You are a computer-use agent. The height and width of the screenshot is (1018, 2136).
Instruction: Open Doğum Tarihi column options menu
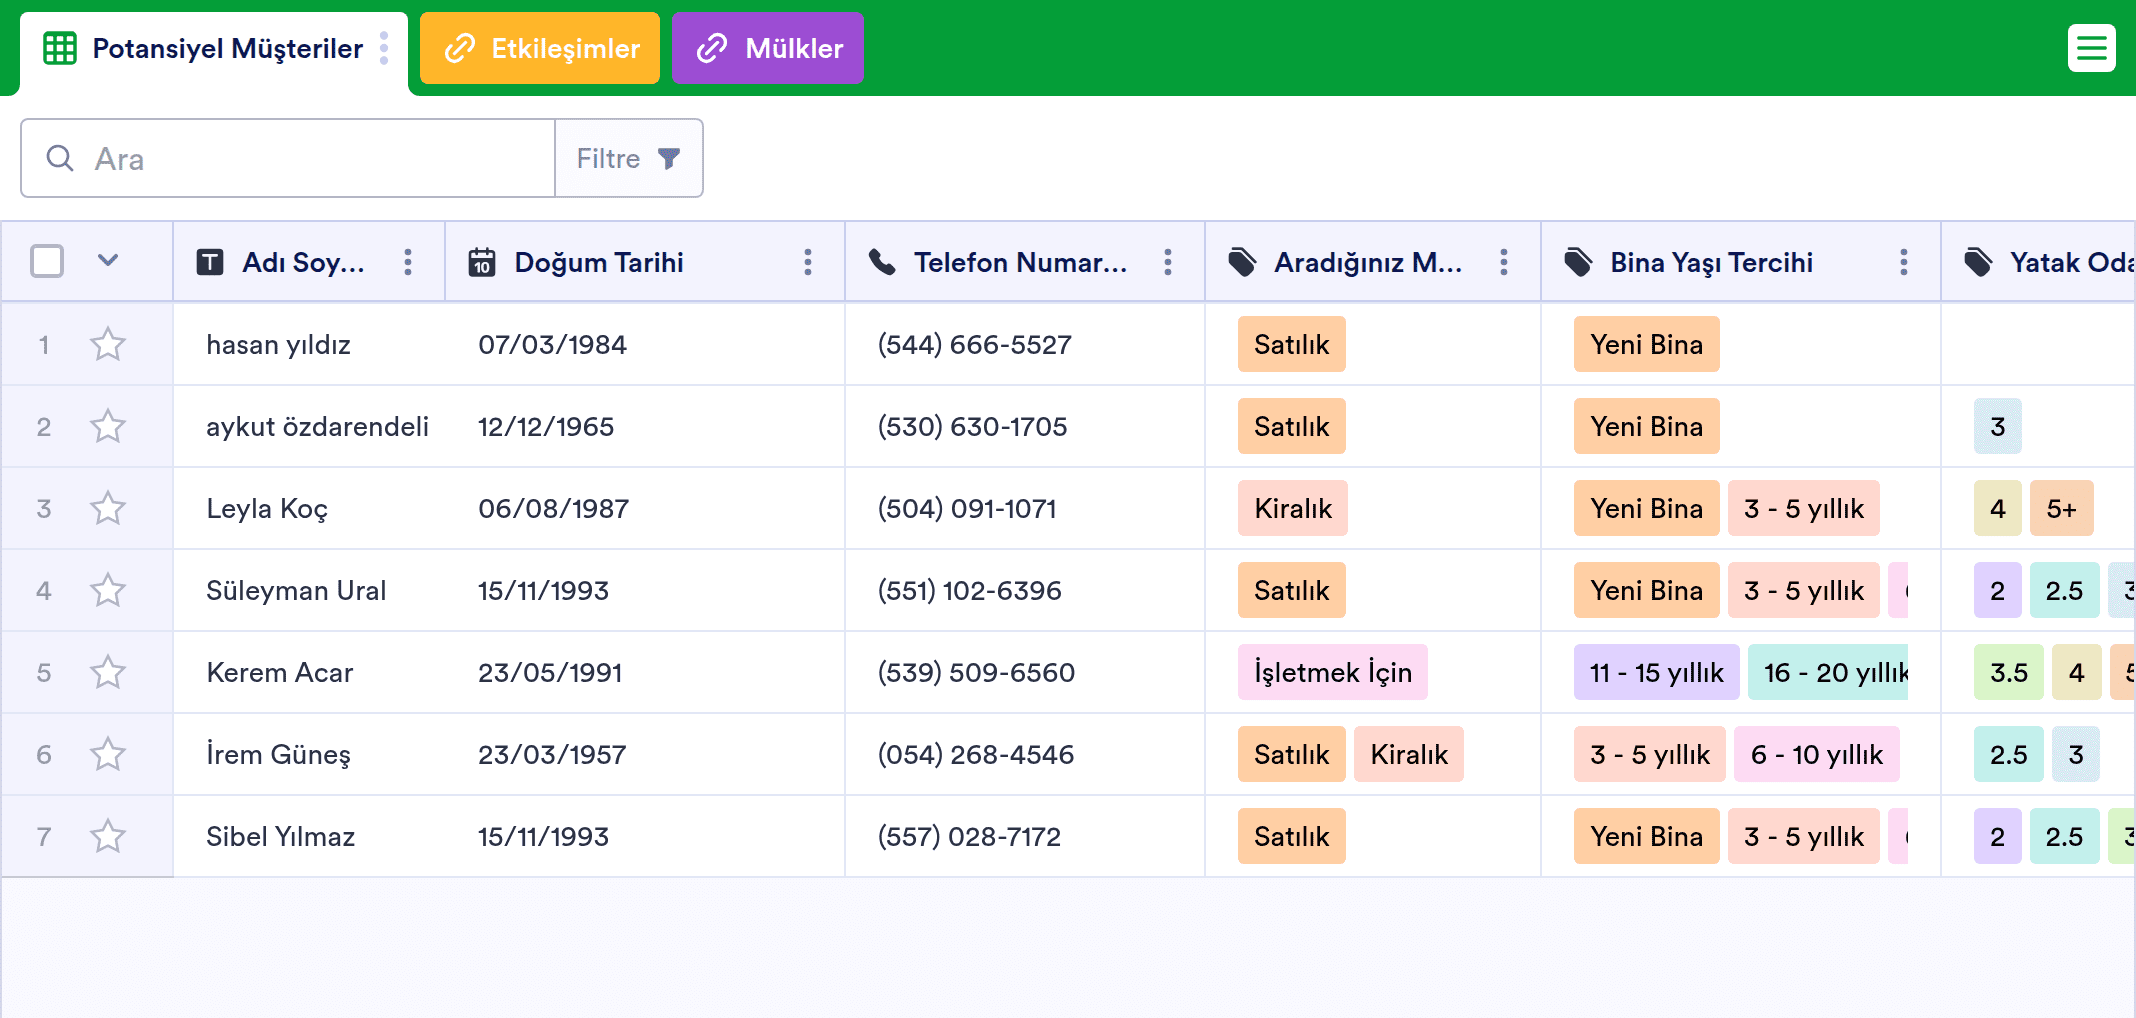[x=808, y=262]
